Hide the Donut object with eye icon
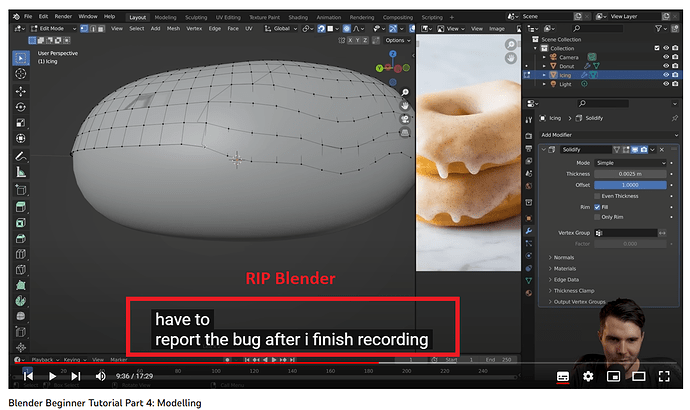 click(666, 66)
